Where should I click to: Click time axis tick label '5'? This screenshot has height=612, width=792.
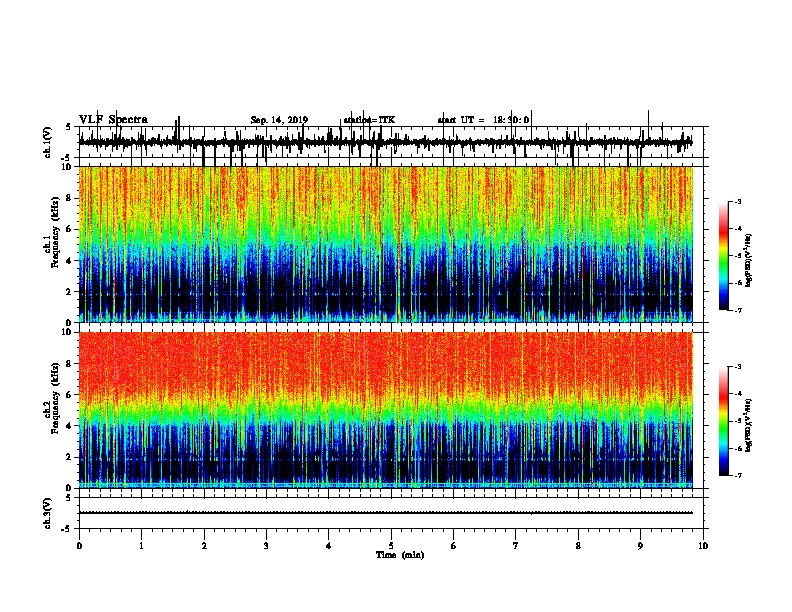pyautogui.click(x=391, y=546)
